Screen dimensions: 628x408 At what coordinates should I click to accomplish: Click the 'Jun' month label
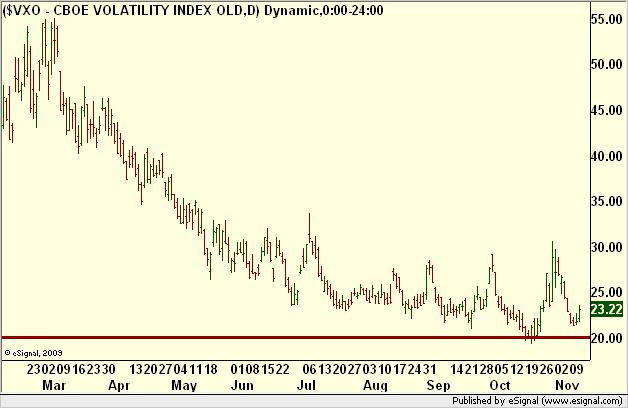(242, 386)
